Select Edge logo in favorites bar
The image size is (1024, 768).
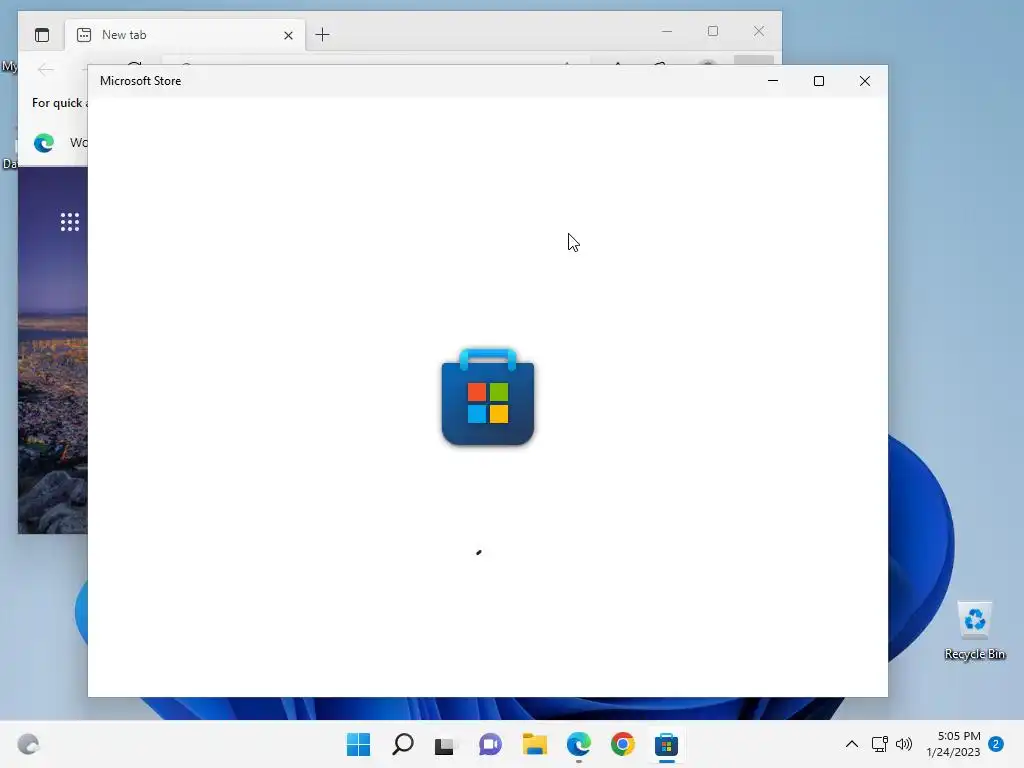[44, 142]
